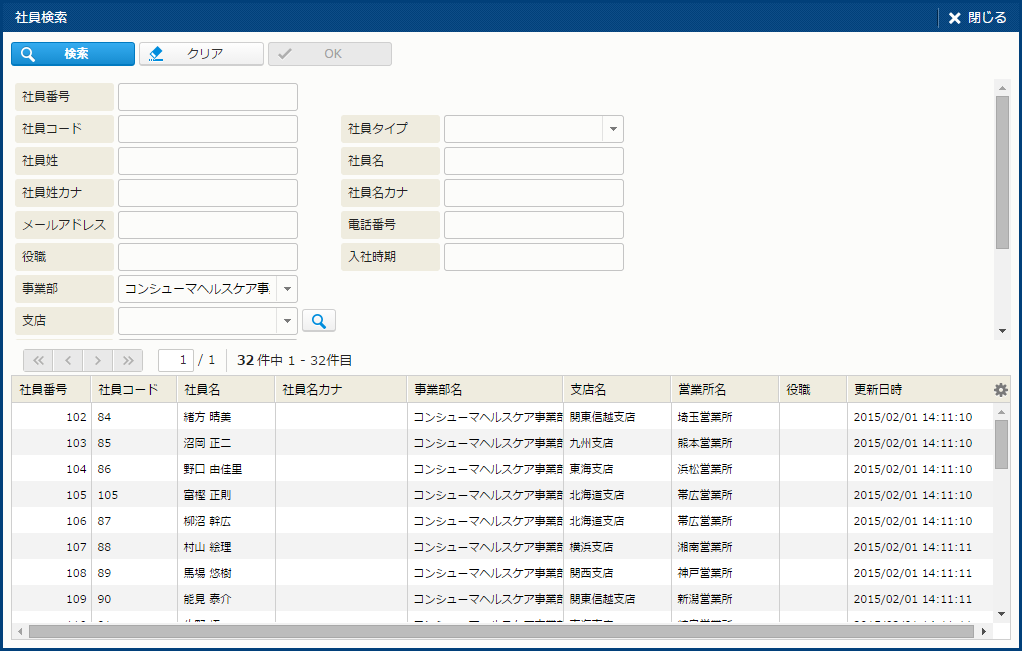This screenshot has width=1022, height=651.
Task: Close the 社員検索 dialog
Action: click(x=977, y=17)
